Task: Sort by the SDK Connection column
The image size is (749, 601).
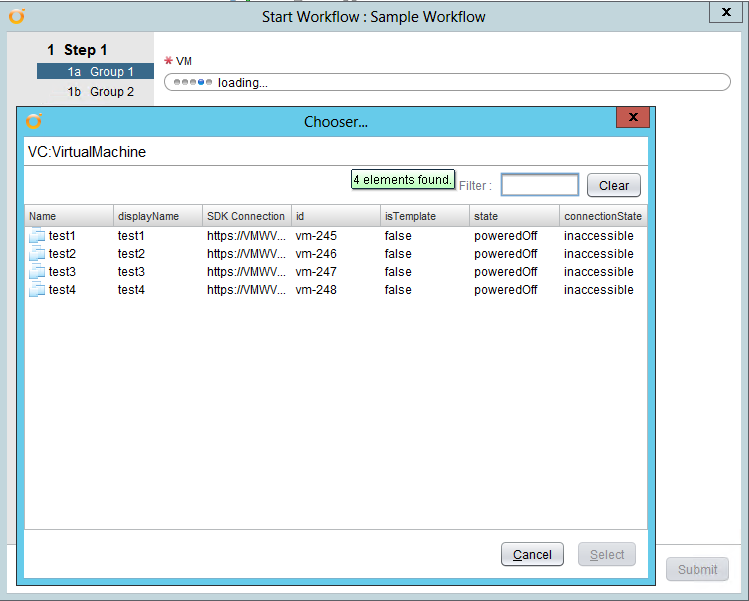Action: pyautogui.click(x=246, y=216)
